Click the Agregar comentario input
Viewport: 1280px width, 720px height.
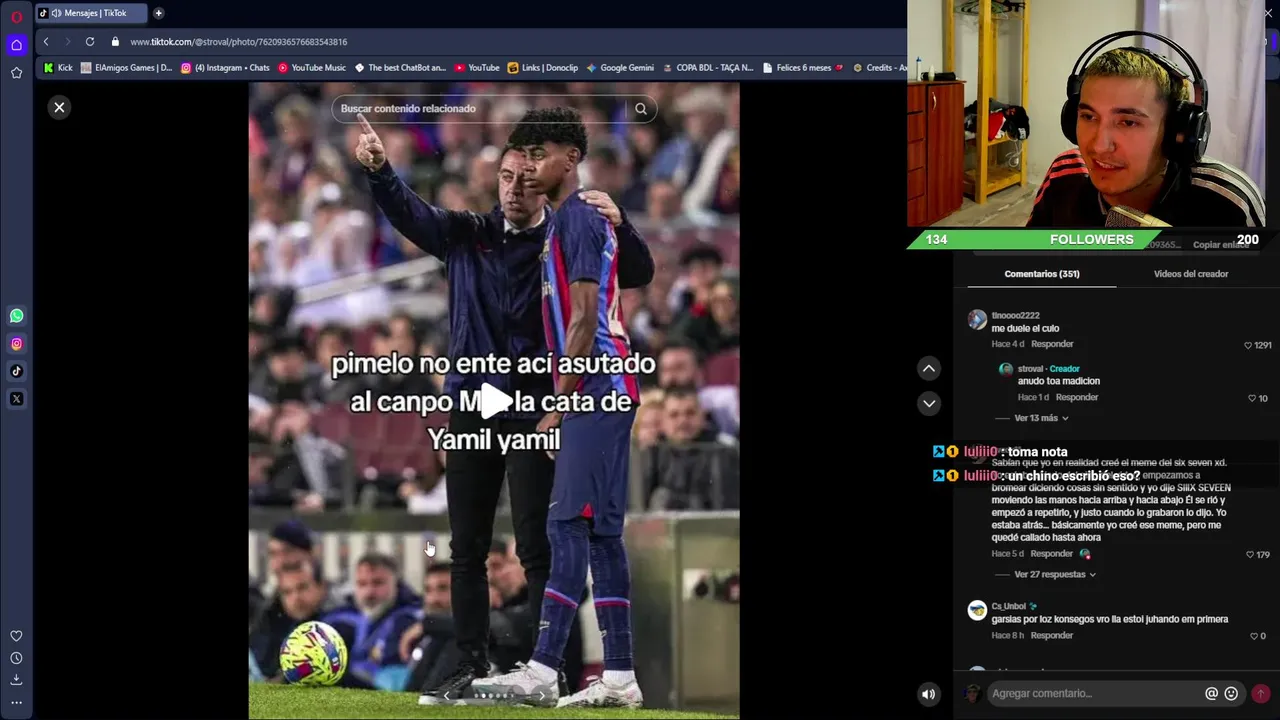[1095, 694]
